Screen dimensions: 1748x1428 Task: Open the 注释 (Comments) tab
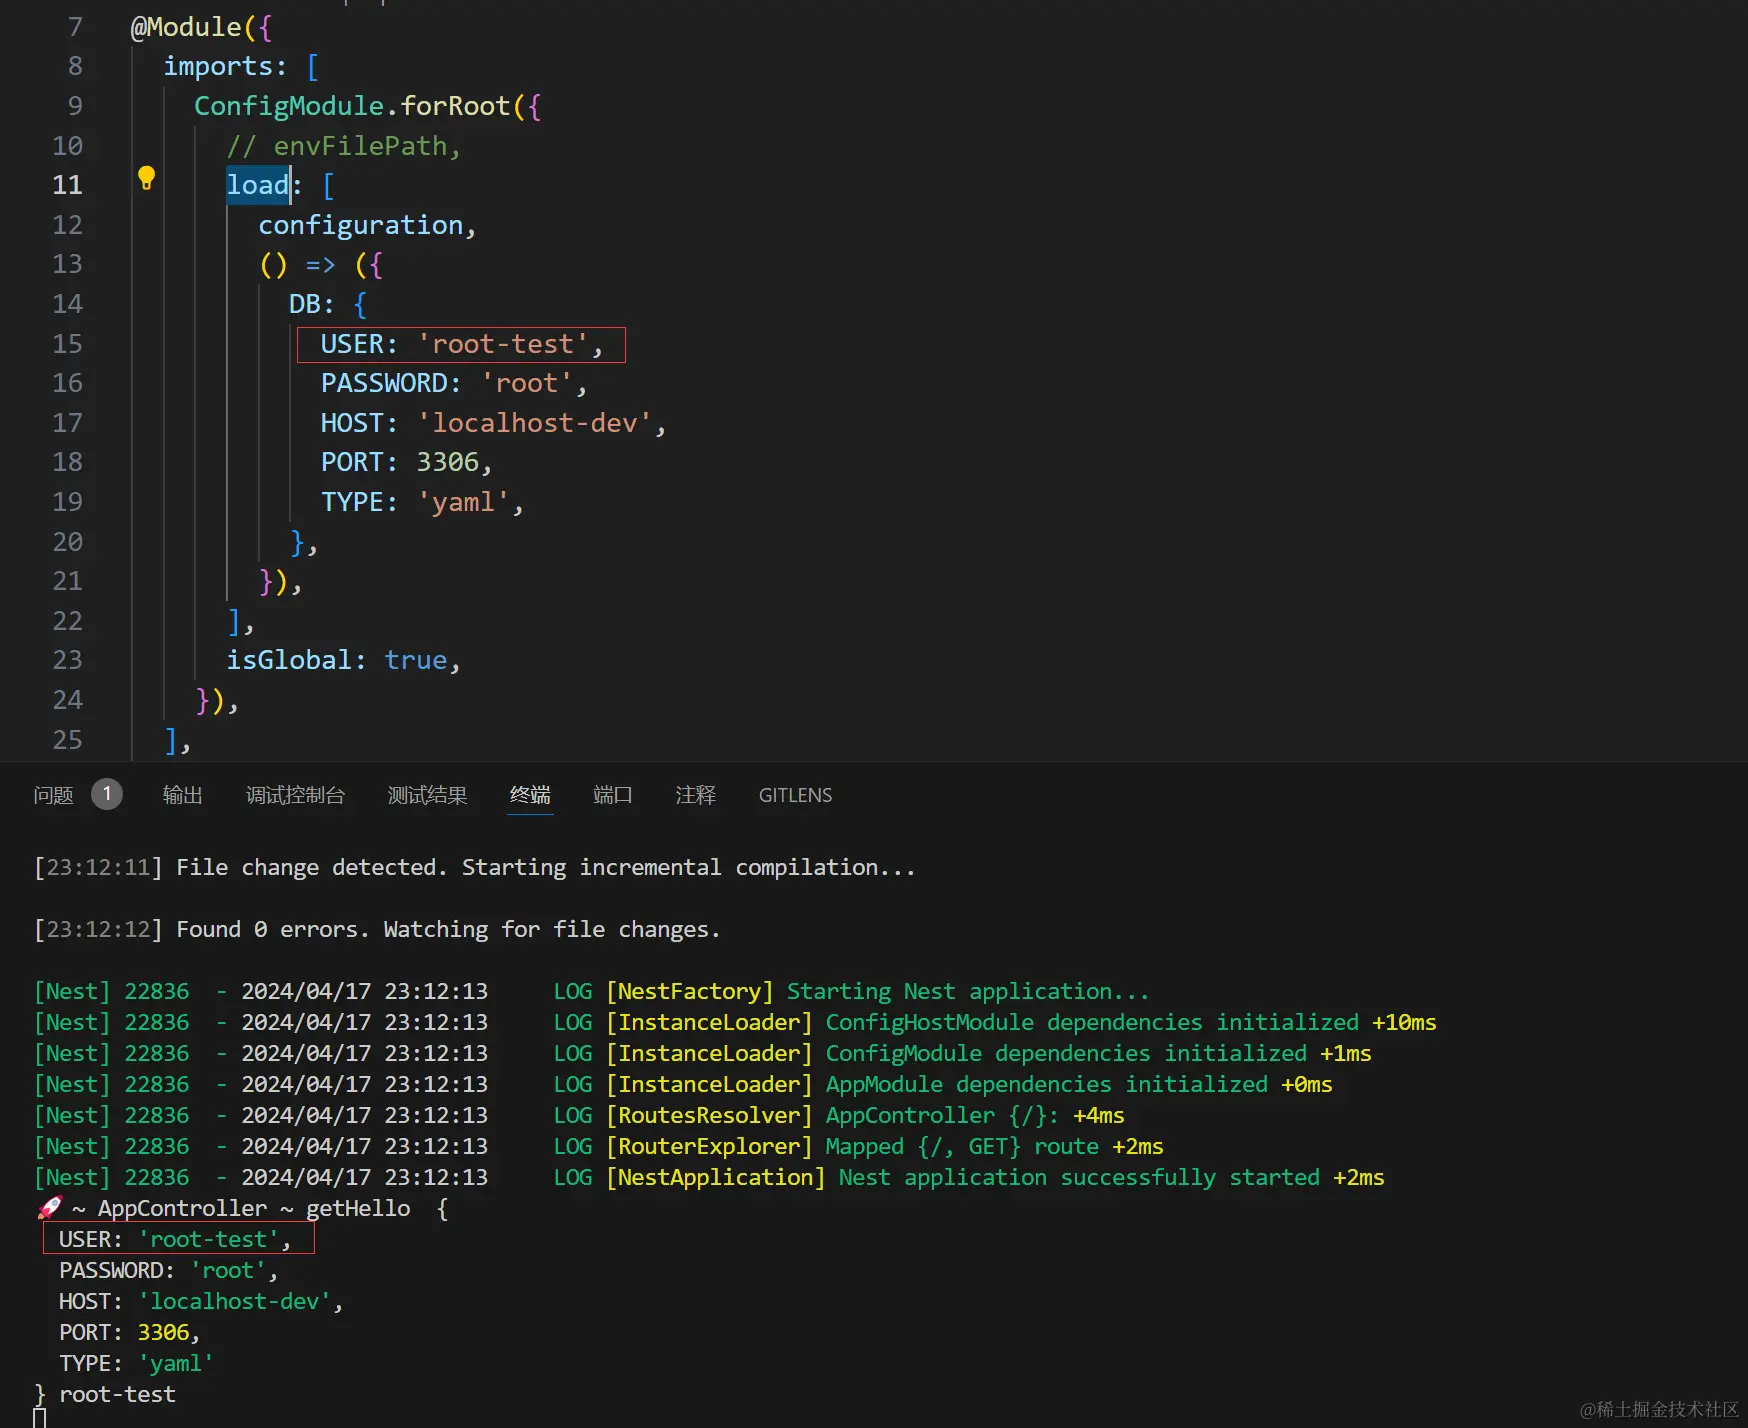point(696,795)
